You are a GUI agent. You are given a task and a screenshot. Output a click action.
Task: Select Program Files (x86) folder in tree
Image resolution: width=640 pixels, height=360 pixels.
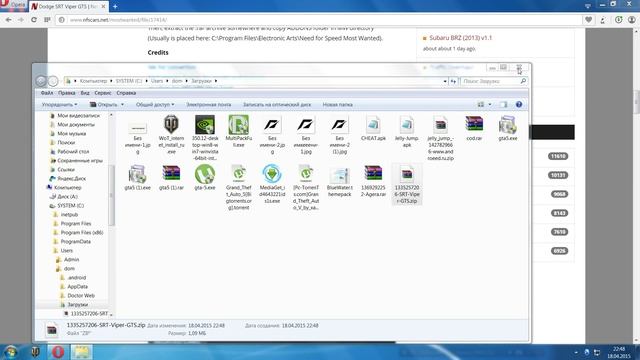[x=82, y=233]
